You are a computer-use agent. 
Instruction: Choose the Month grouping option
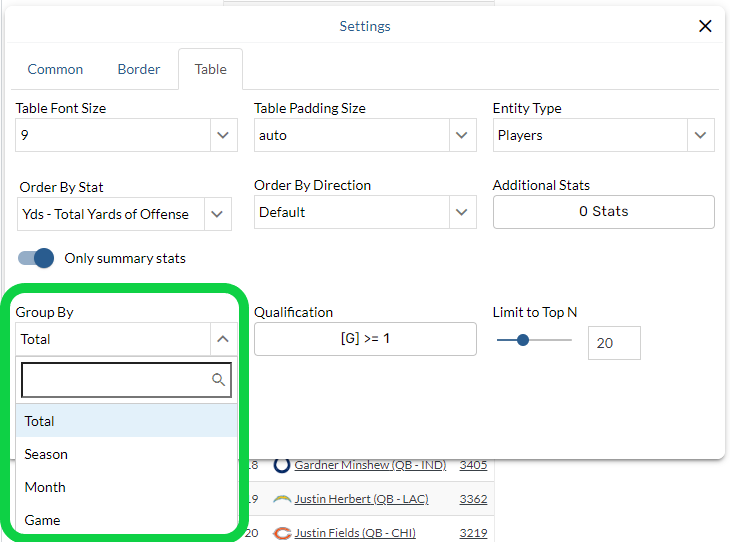tap(45, 487)
